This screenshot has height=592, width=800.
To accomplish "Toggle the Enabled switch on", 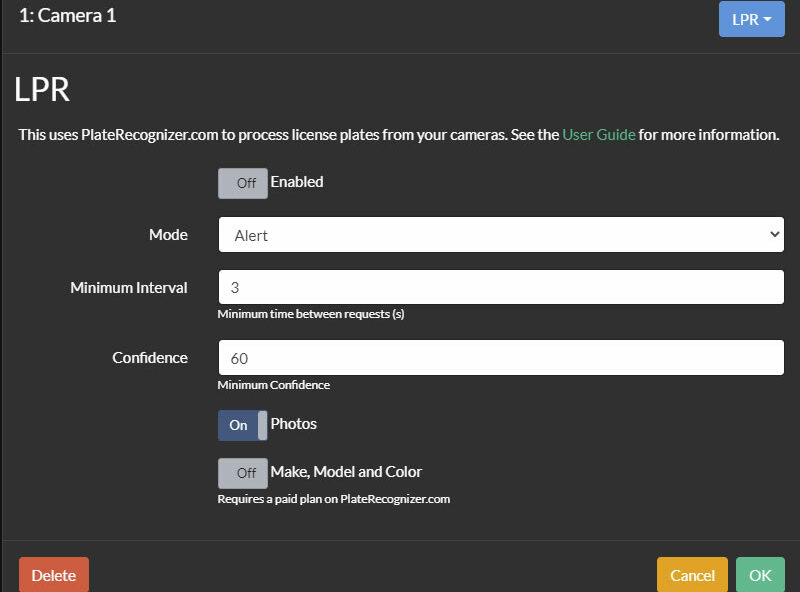I will (243, 183).
